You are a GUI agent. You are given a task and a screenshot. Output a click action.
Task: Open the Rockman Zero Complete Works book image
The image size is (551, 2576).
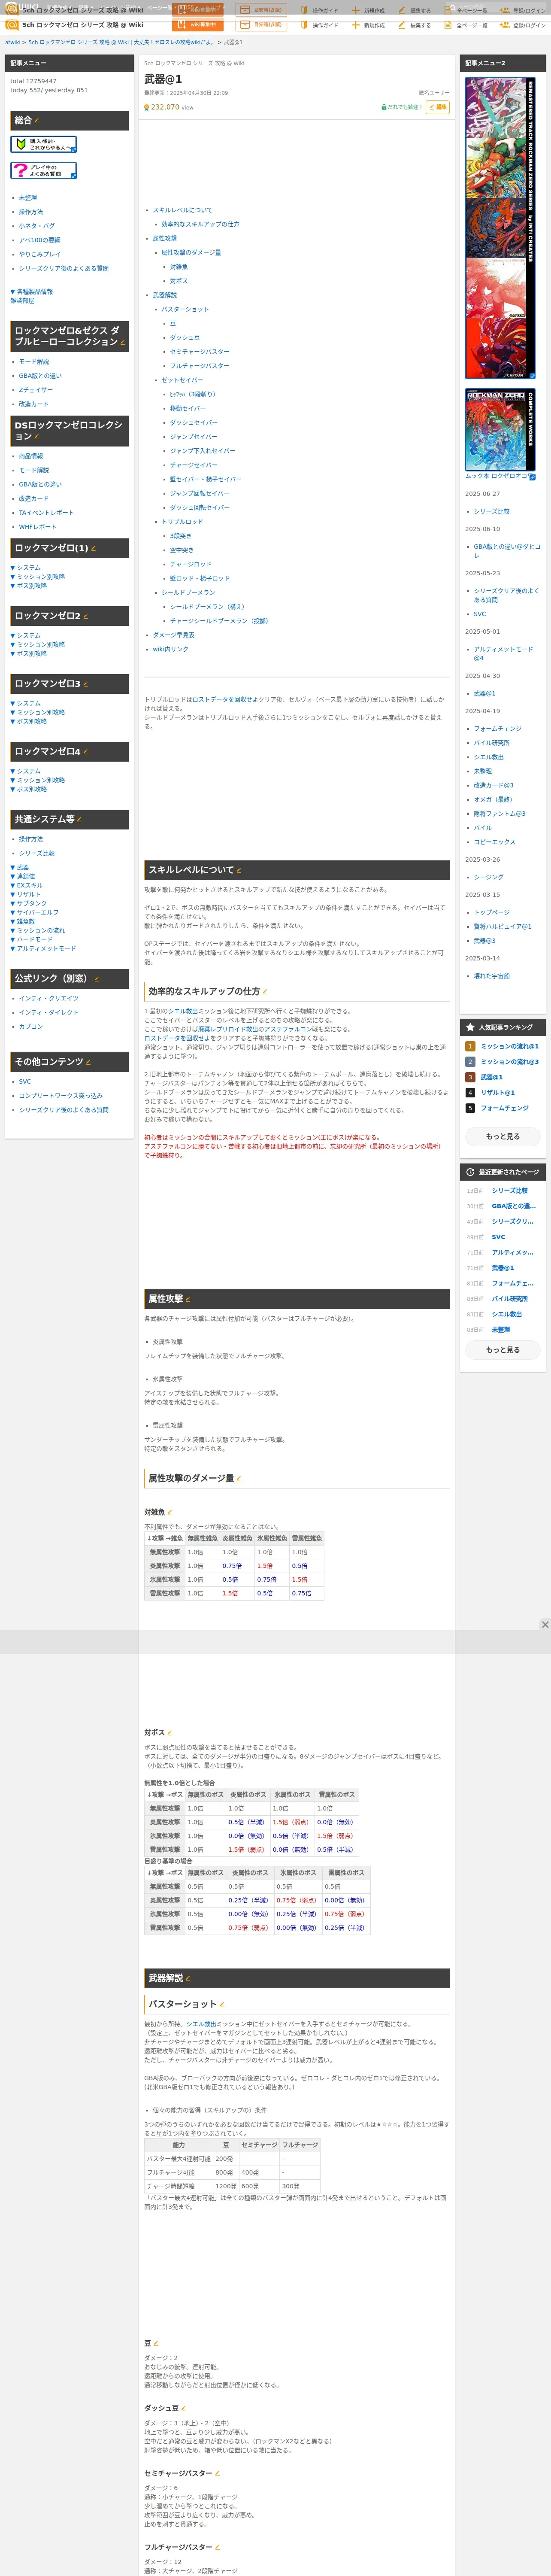click(x=500, y=430)
